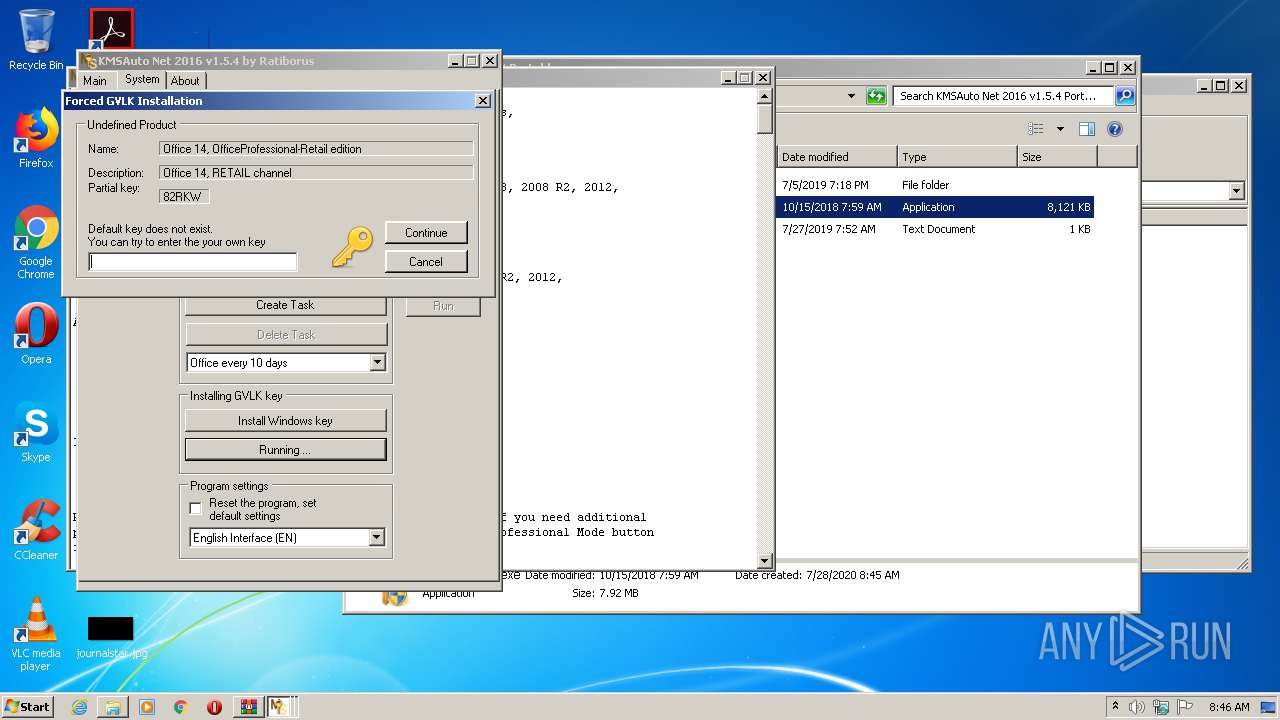Select the File folder row

click(935, 185)
